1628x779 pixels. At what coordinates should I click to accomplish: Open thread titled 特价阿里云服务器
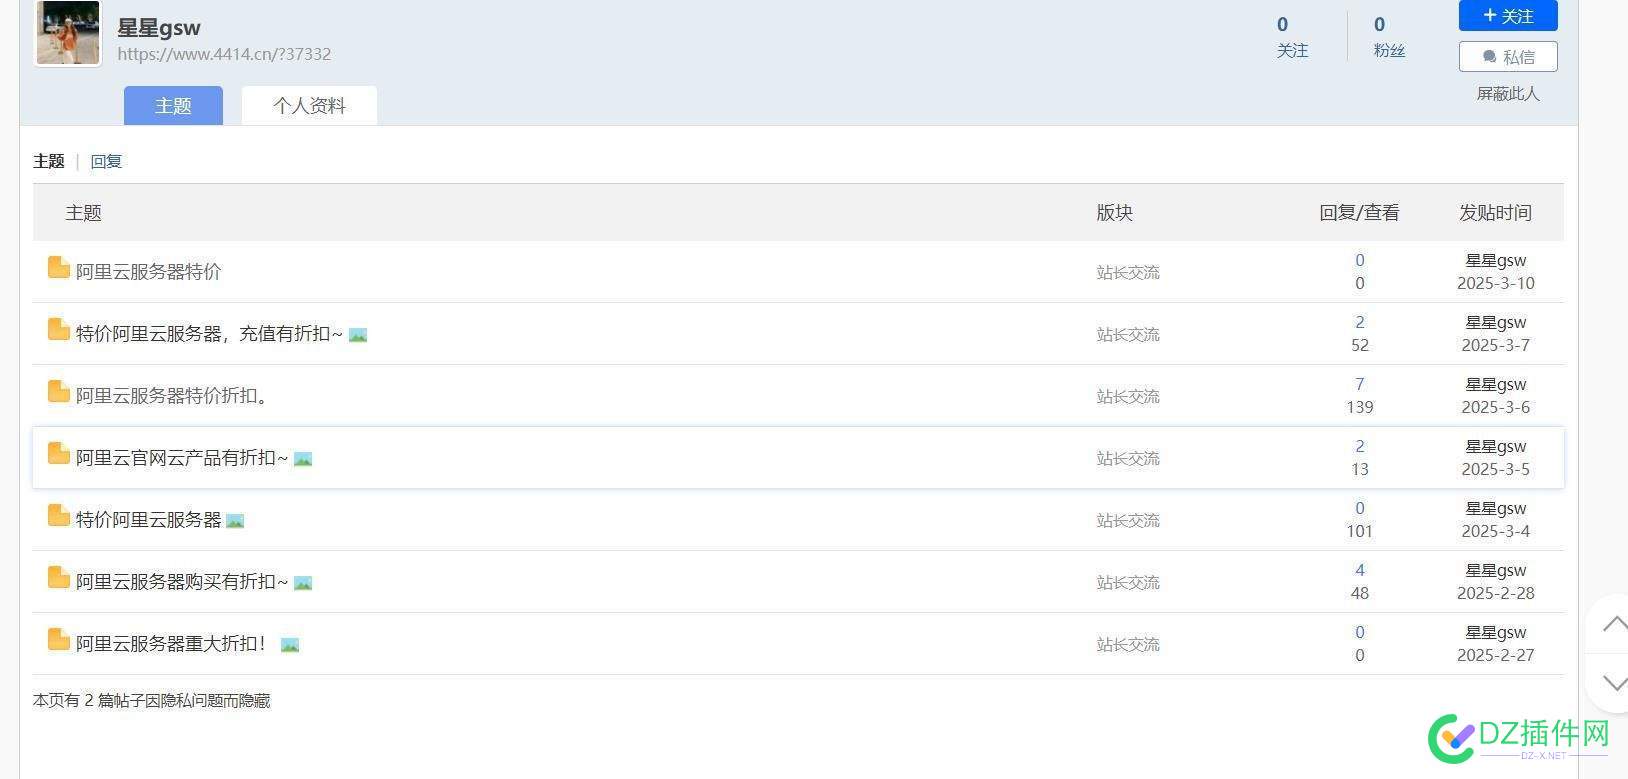point(148,520)
